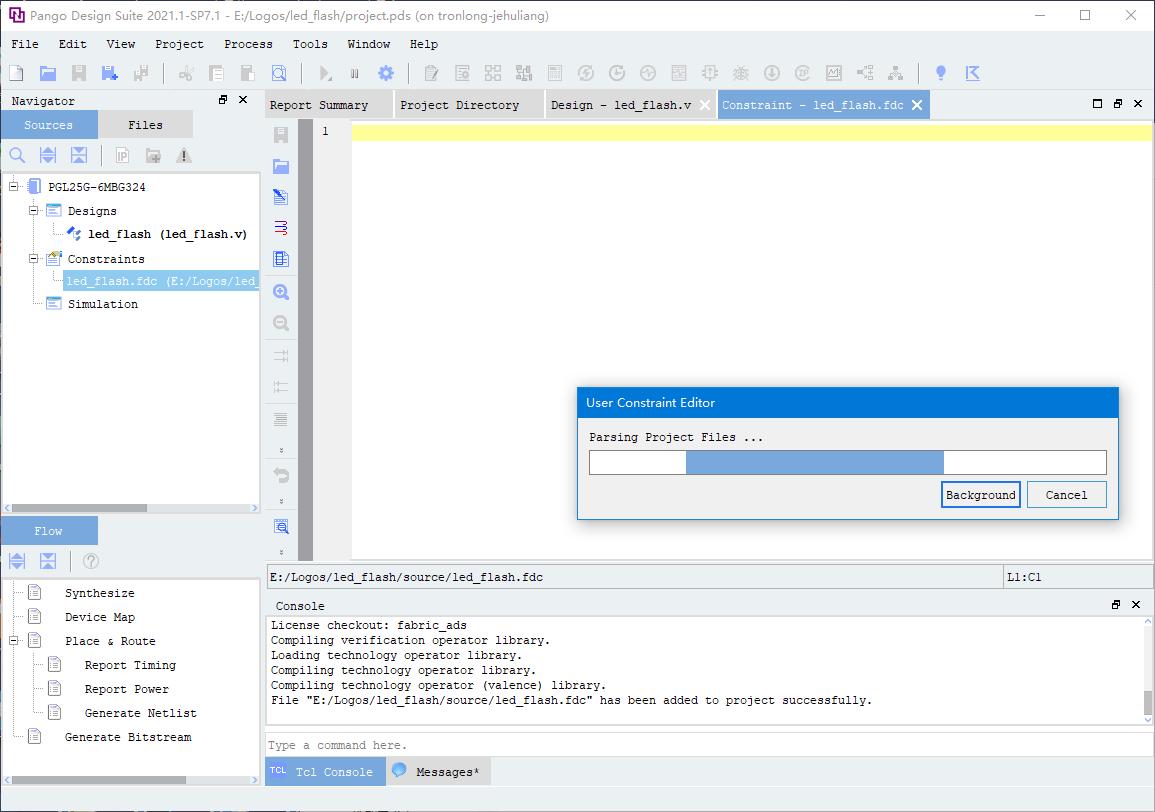Collapse the Constraints folder node
The height and width of the screenshot is (812, 1155).
(x=33, y=258)
